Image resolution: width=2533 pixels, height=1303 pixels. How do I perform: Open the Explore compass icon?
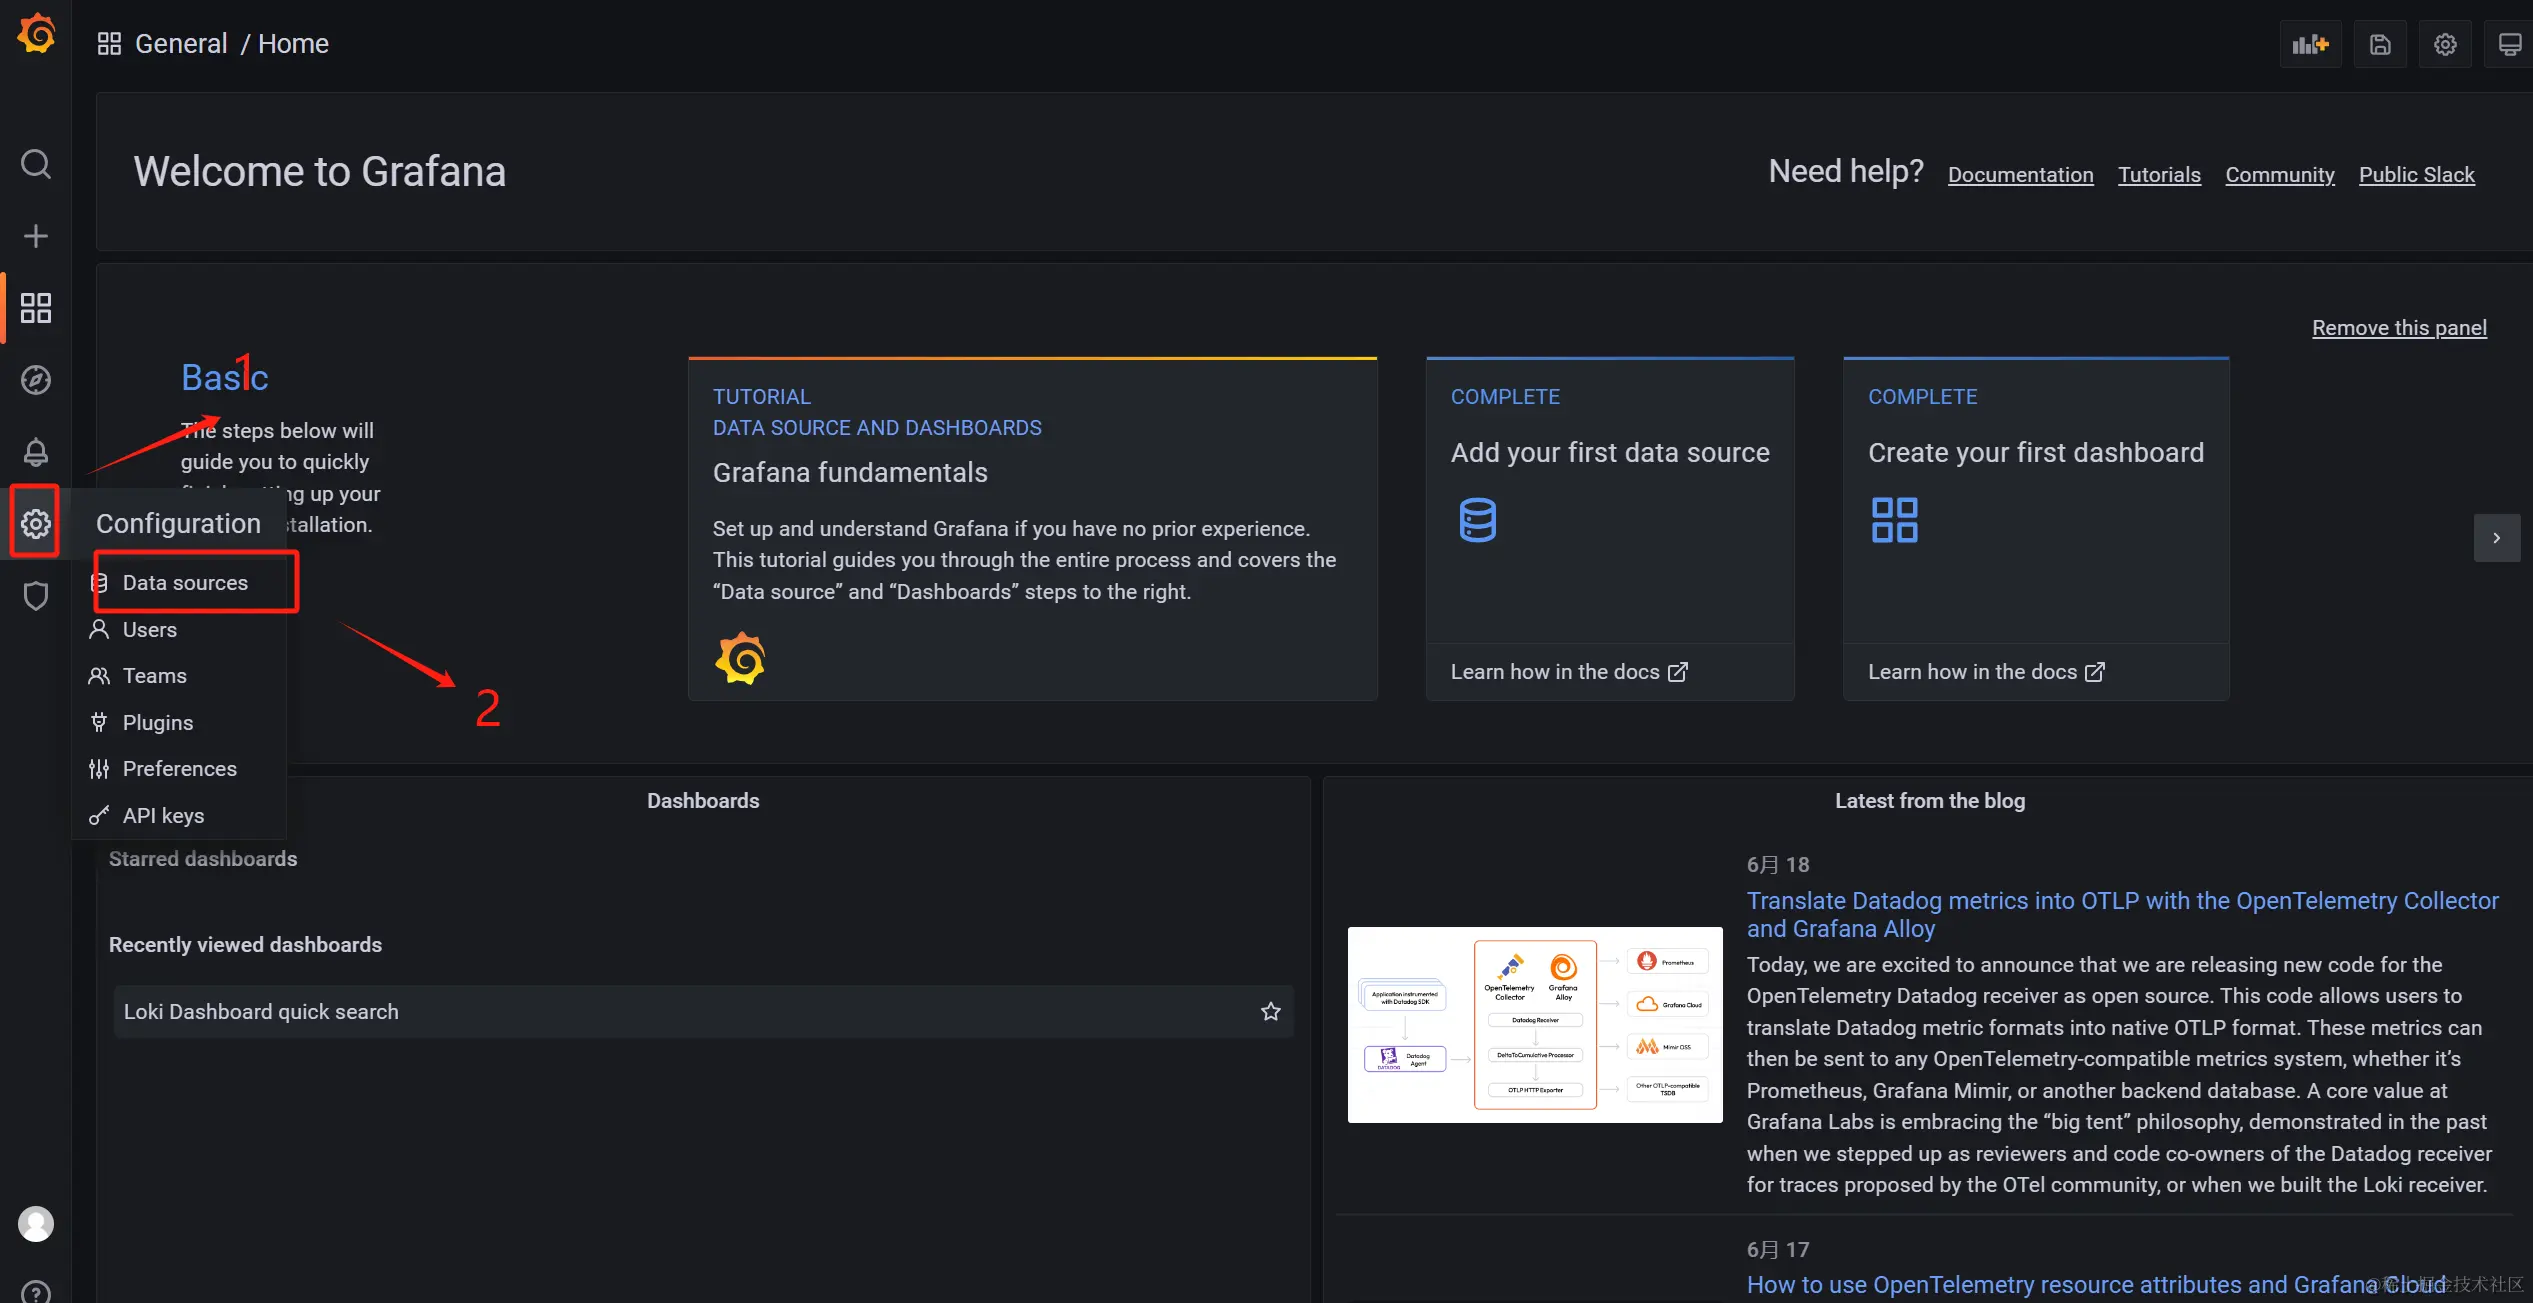36,380
